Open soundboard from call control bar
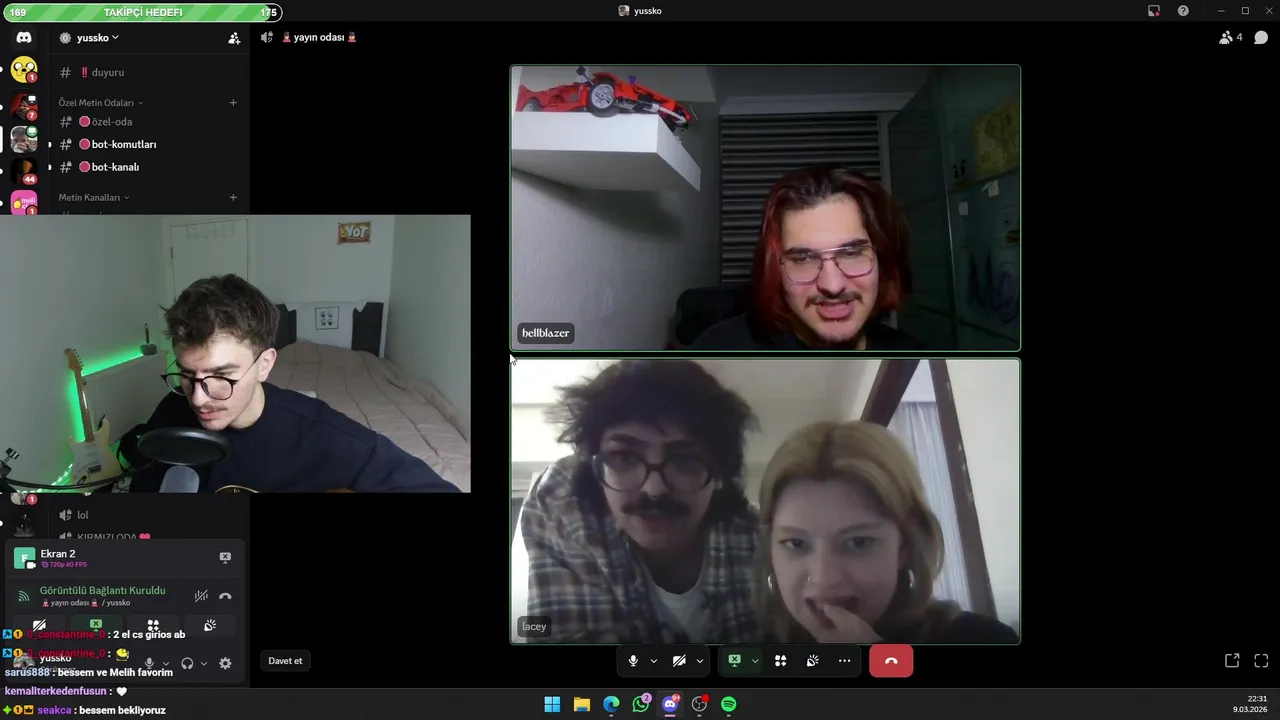Viewport: 1280px width, 720px height. pyautogui.click(x=812, y=661)
